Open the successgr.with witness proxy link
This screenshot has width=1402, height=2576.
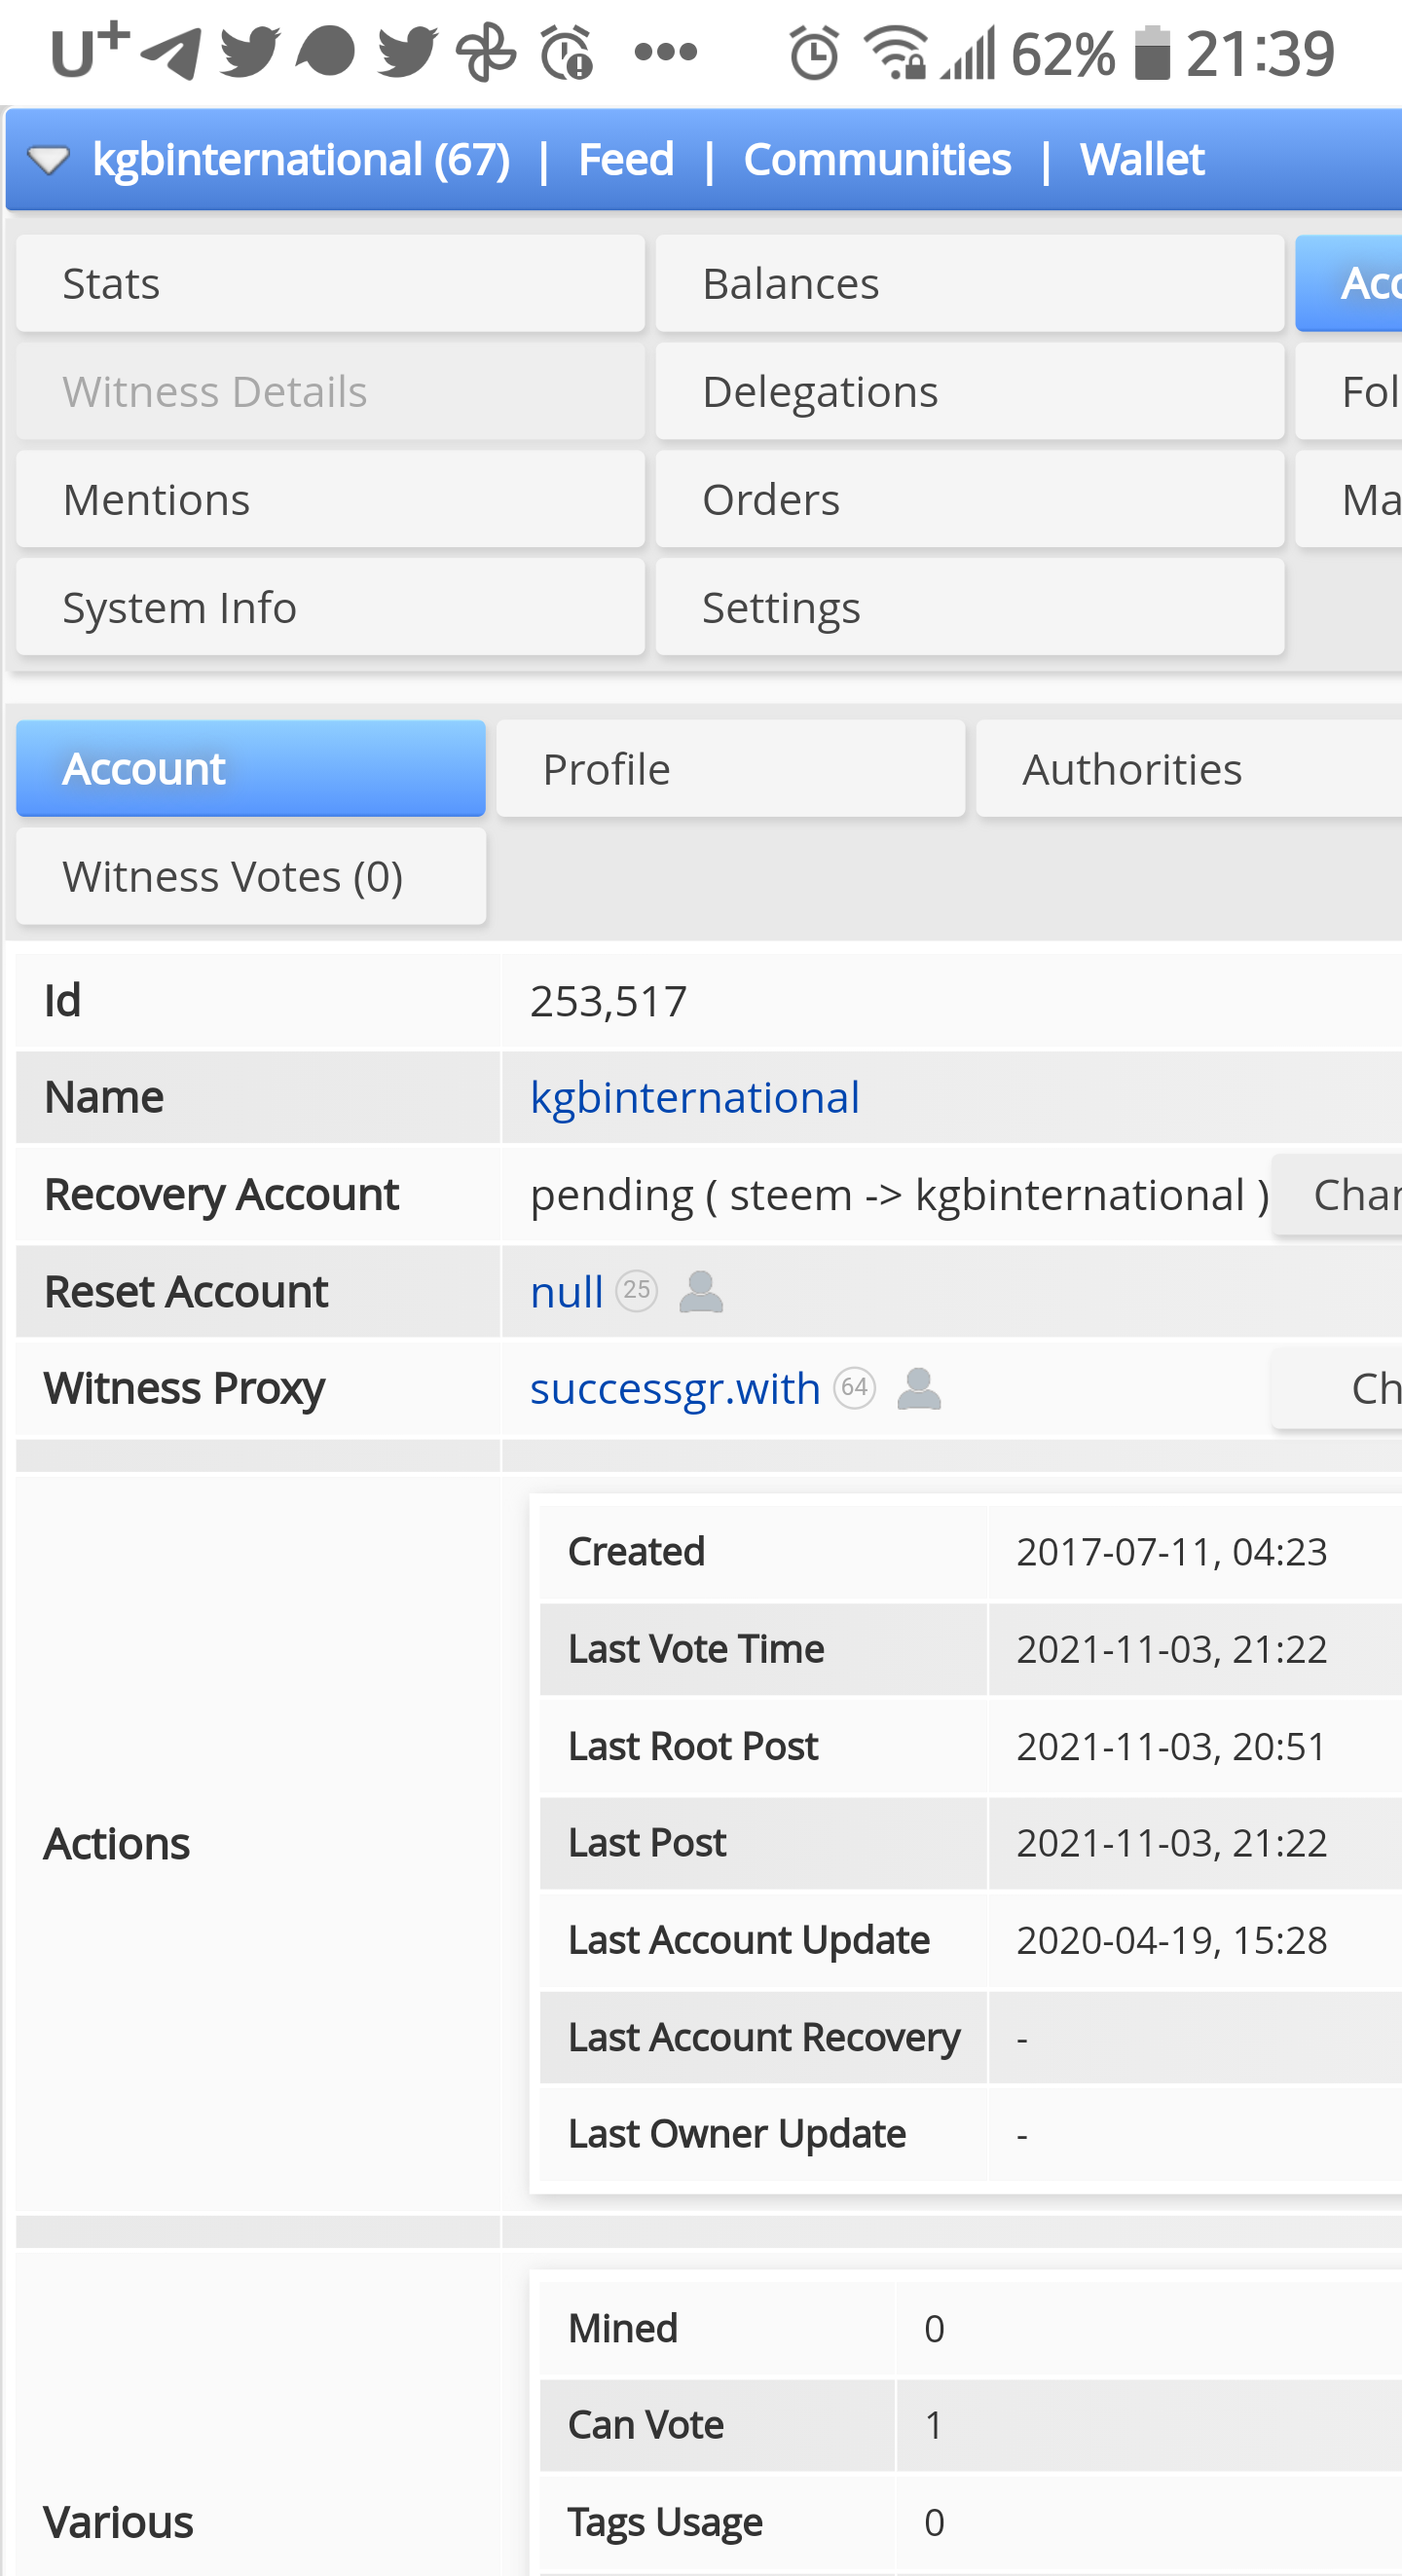[675, 1389]
